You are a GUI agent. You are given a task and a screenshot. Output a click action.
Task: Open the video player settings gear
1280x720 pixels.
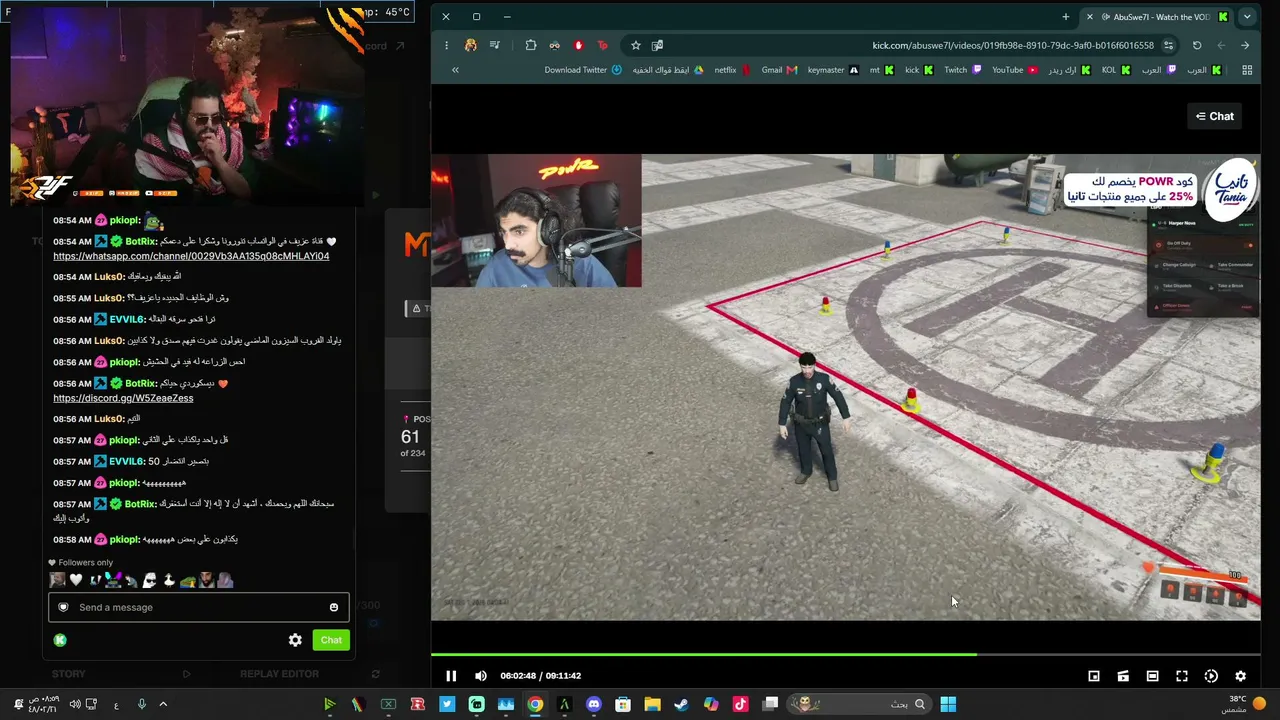tap(1241, 676)
